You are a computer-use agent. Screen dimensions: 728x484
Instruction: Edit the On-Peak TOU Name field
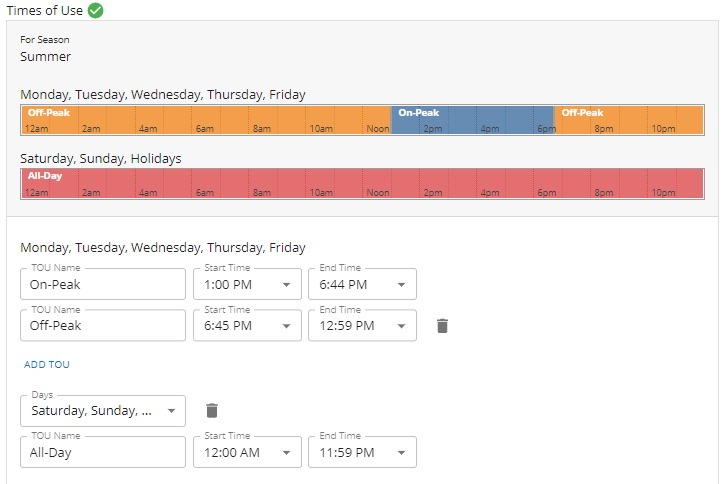point(103,284)
